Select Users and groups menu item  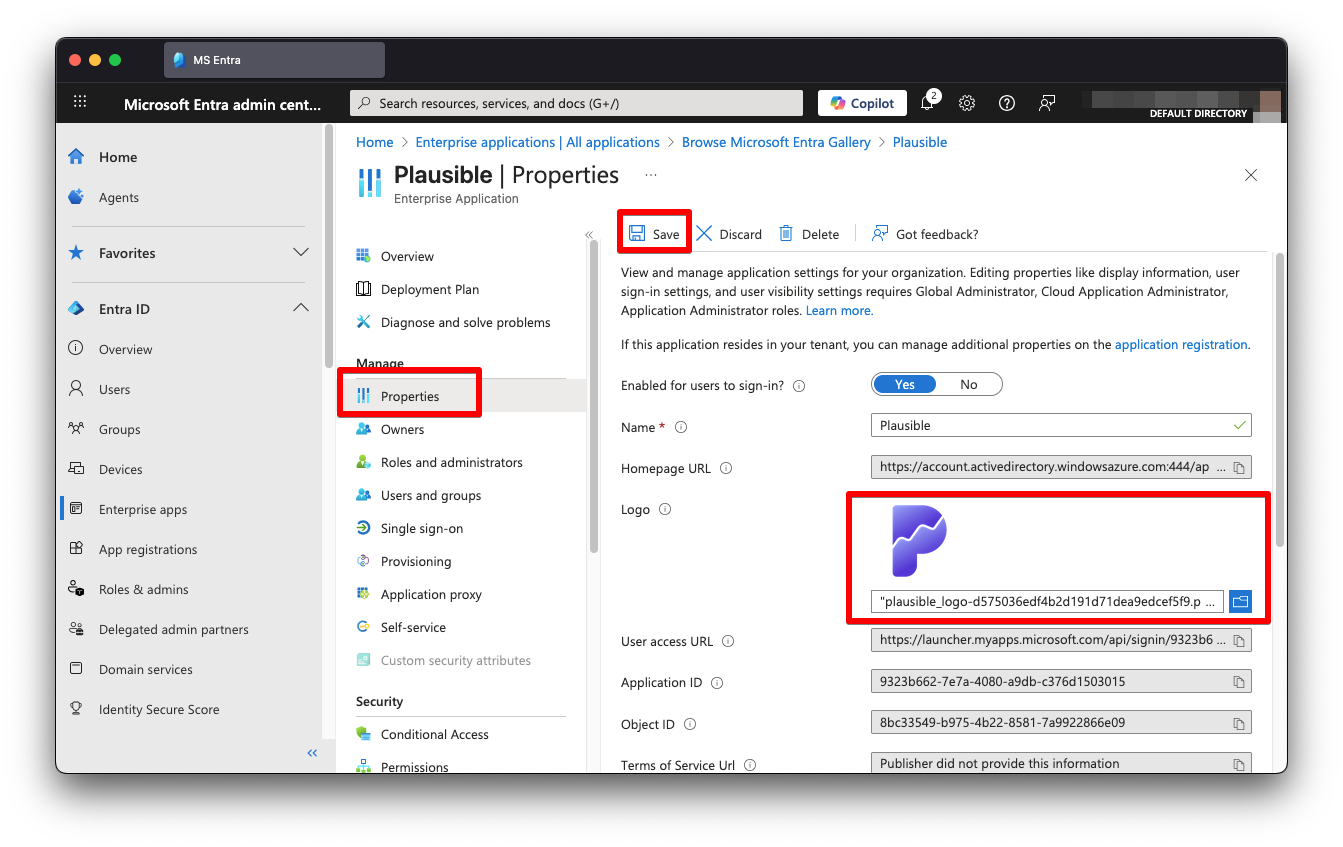430,495
